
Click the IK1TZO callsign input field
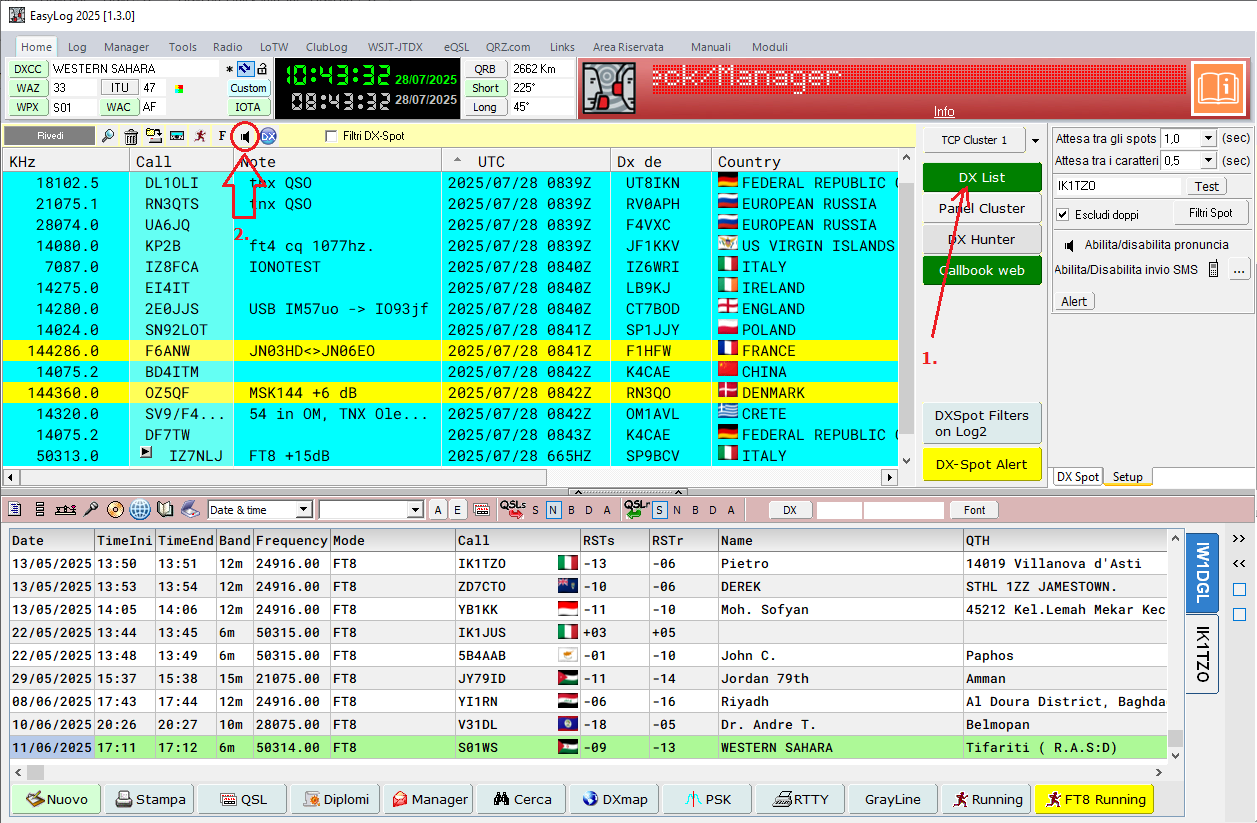point(1118,186)
